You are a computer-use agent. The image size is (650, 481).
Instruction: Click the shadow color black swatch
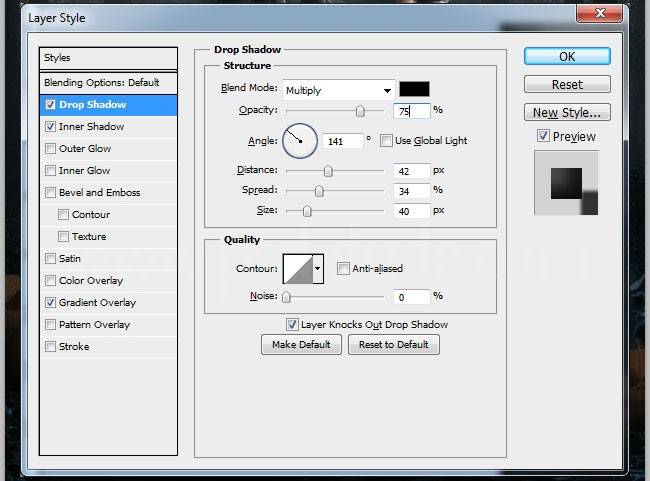[x=414, y=89]
